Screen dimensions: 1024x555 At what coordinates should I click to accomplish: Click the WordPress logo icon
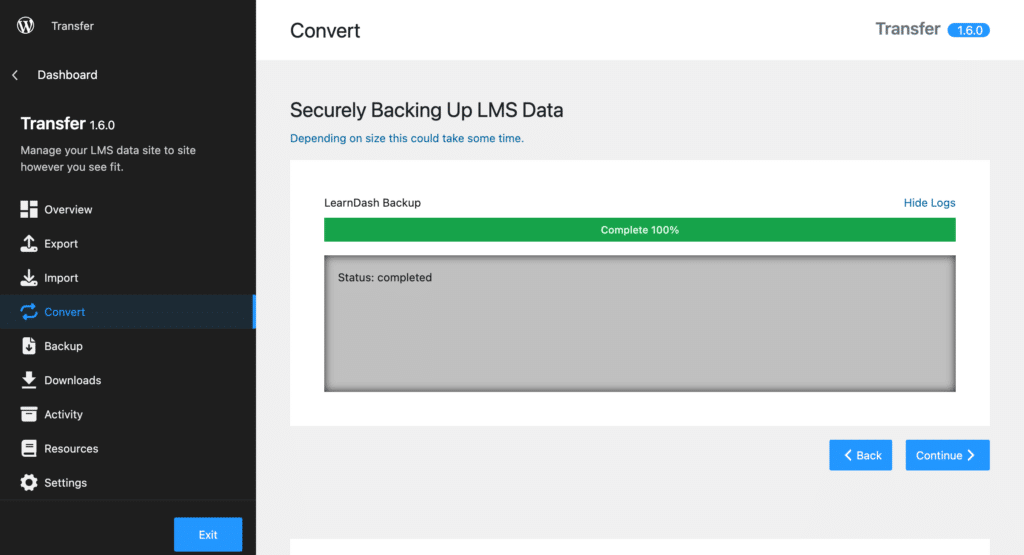pyautogui.click(x=26, y=26)
